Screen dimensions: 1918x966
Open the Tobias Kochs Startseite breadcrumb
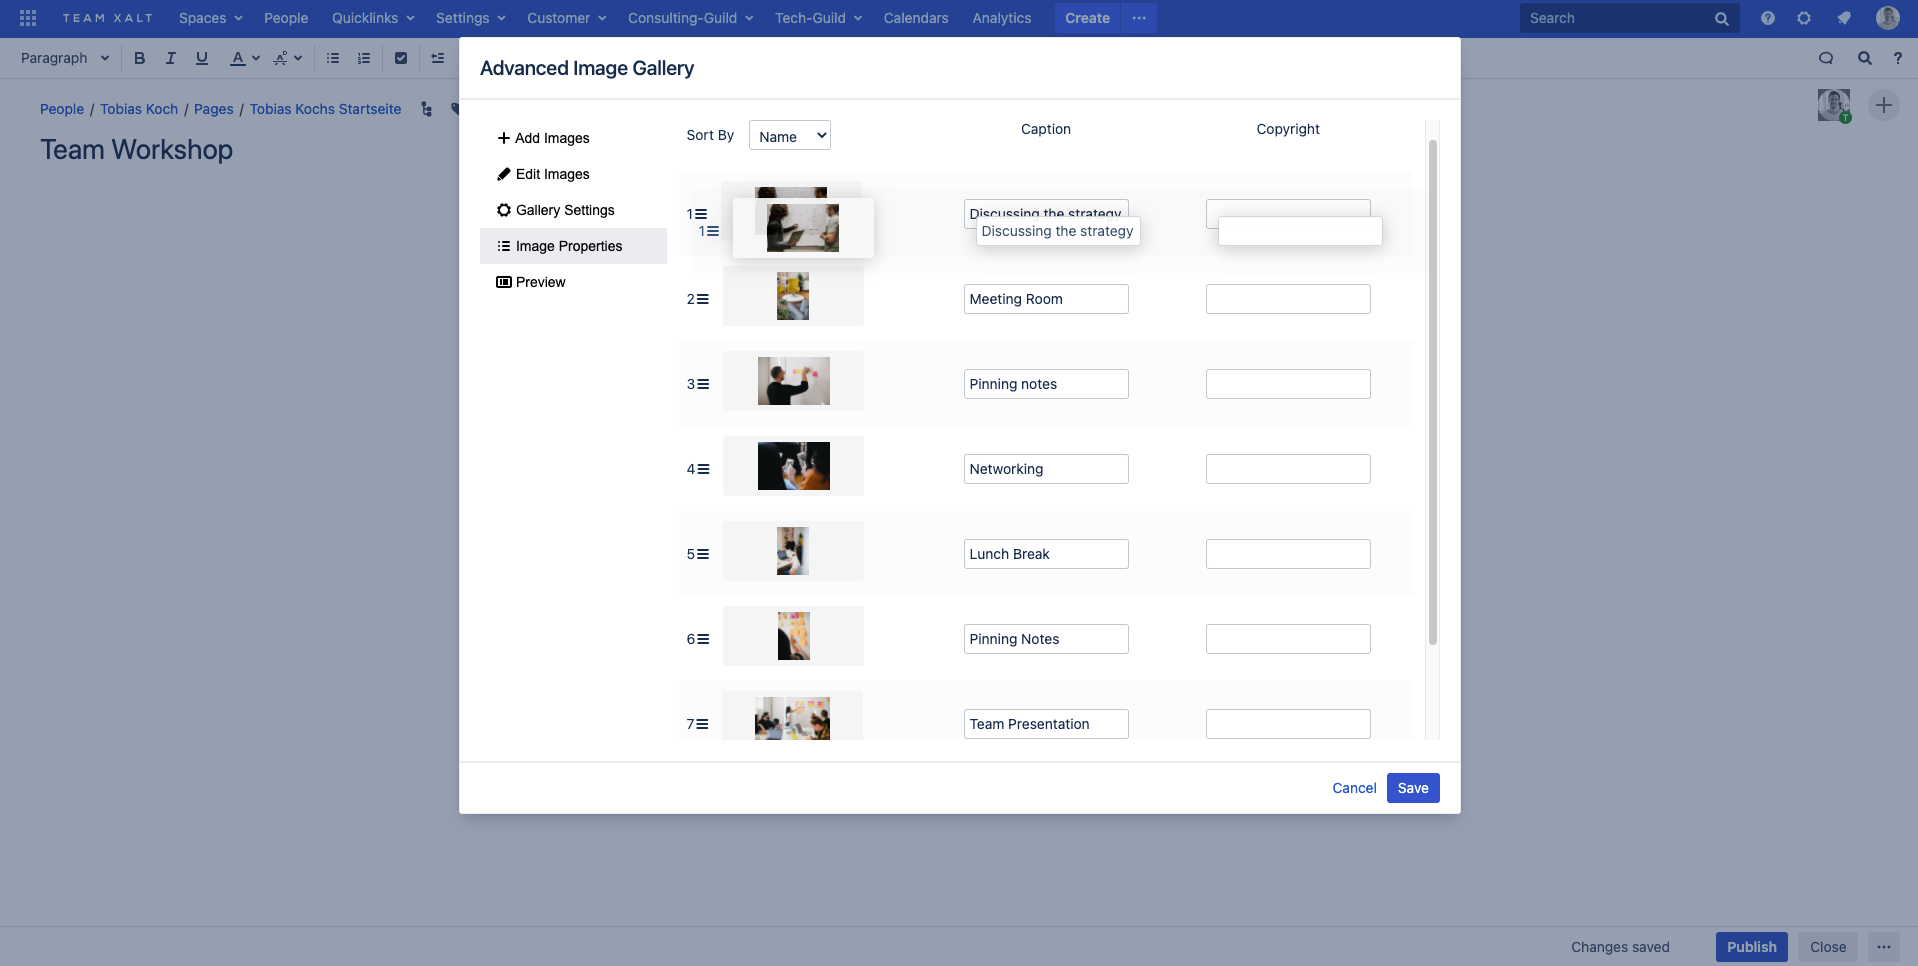[x=325, y=109]
